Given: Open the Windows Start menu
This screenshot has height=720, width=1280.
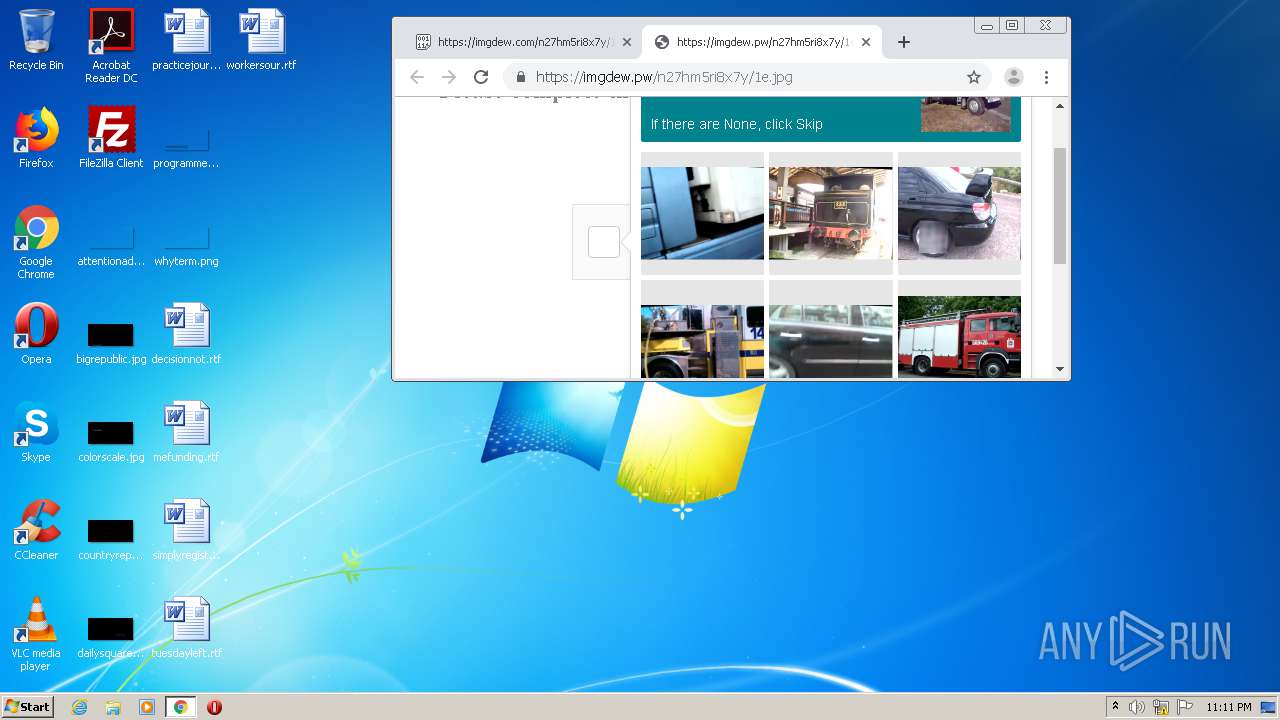Looking at the screenshot, I should pyautogui.click(x=28, y=706).
